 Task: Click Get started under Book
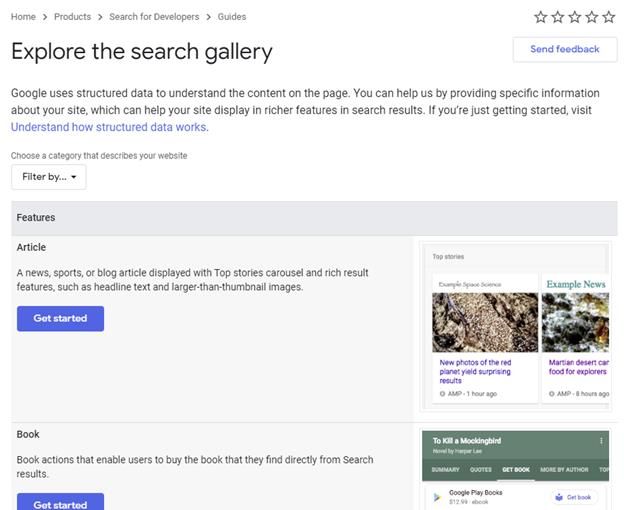tap(60, 502)
